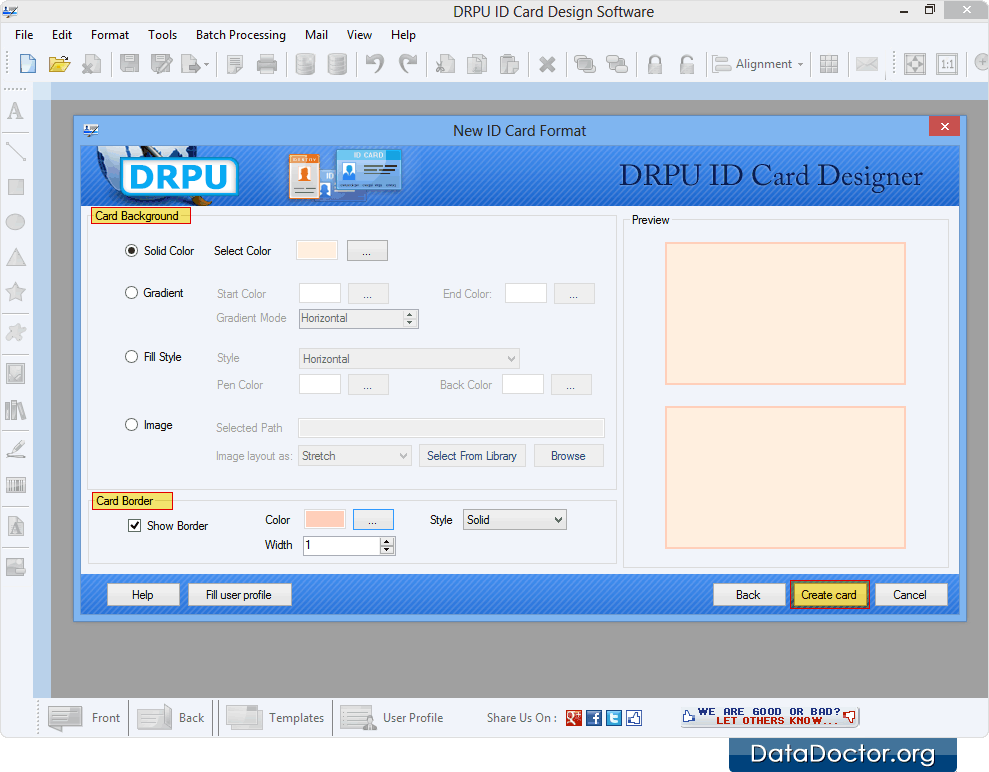Screen dimensions: 989x772
Task: Open the Tools menu
Action: pyautogui.click(x=162, y=35)
